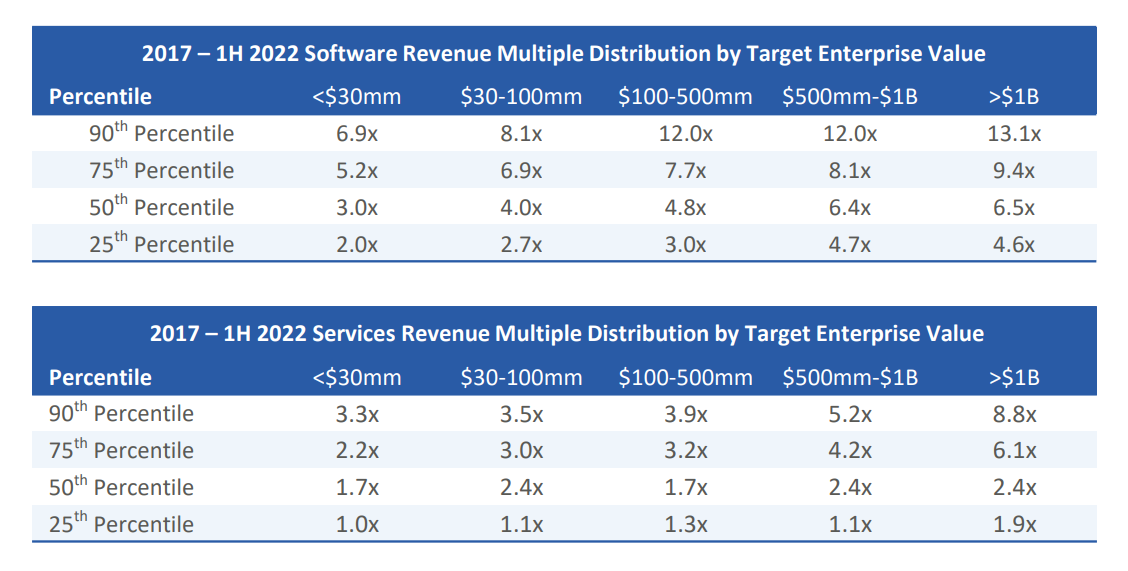The width and height of the screenshot is (1128, 571).
Task: Select the 25th Percentile label in Services table
Action: 121,523
